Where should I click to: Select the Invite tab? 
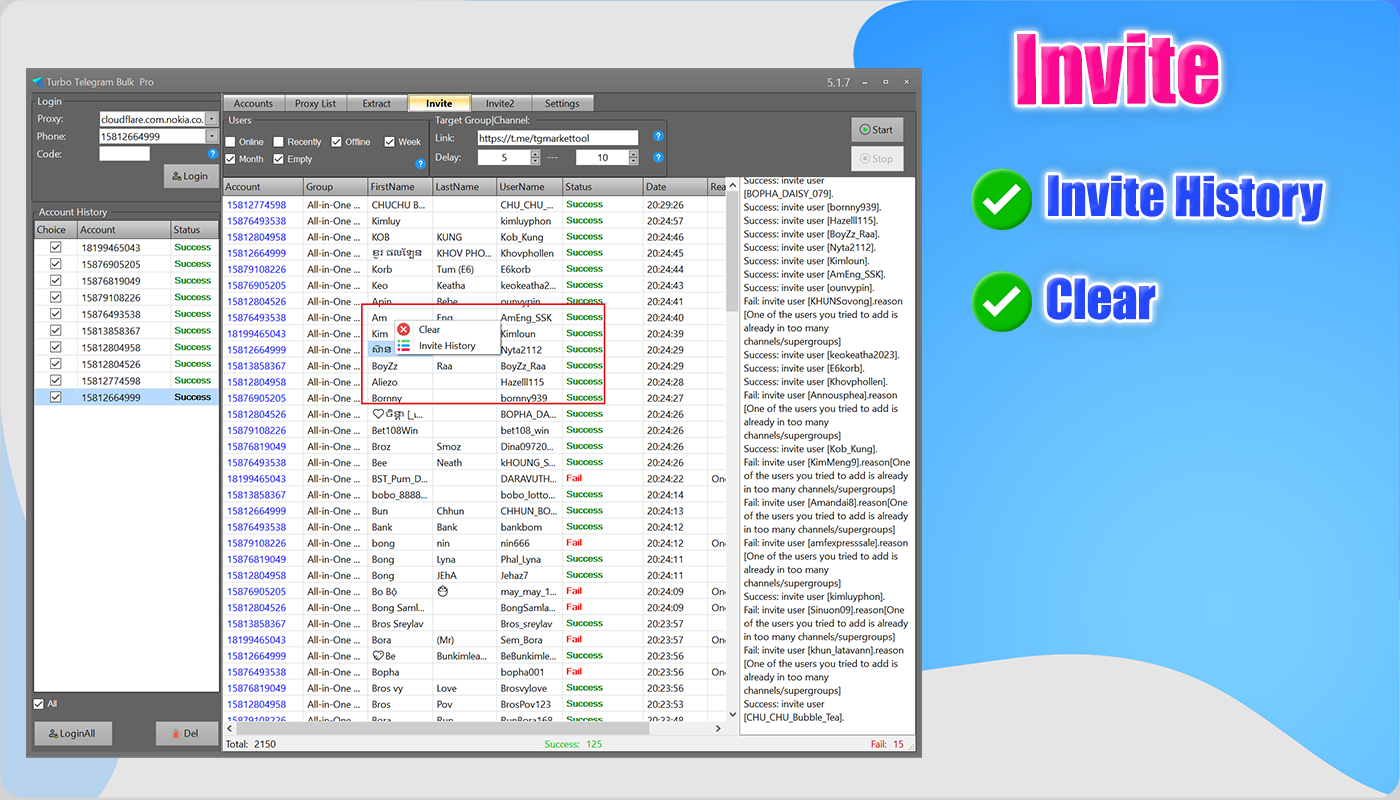pos(439,103)
